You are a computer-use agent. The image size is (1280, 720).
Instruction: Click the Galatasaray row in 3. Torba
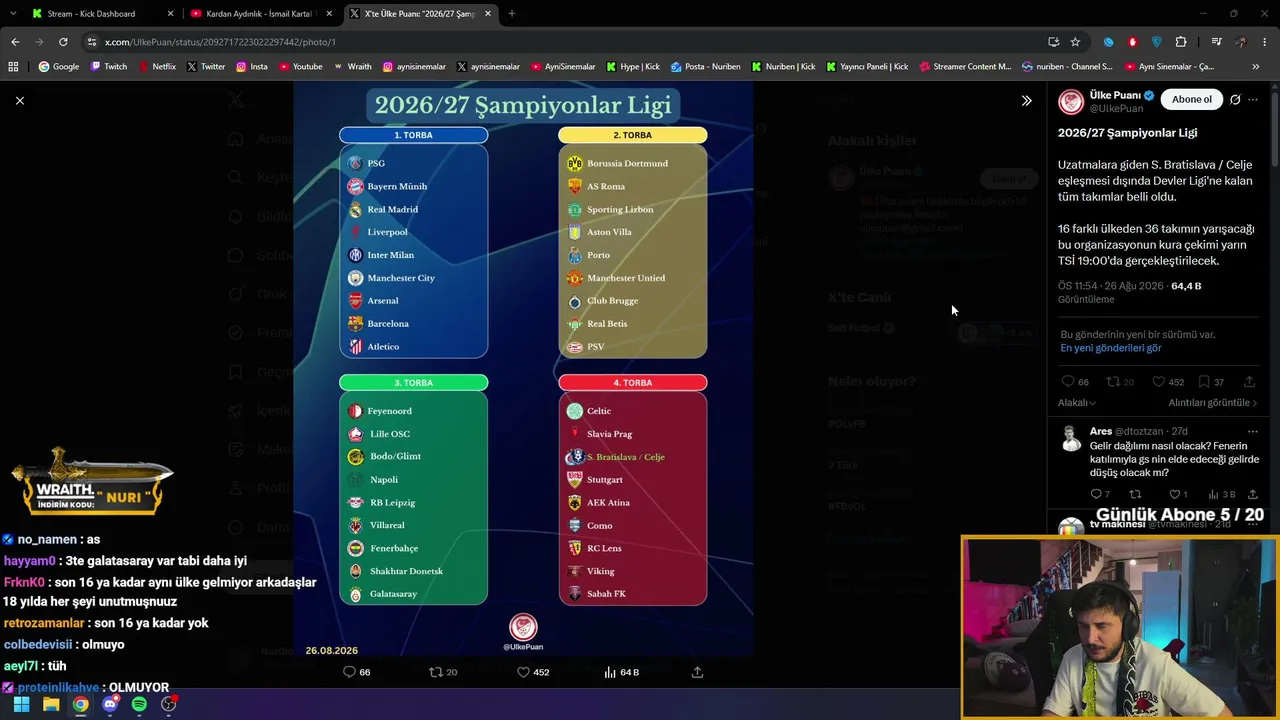pyautogui.click(x=414, y=594)
